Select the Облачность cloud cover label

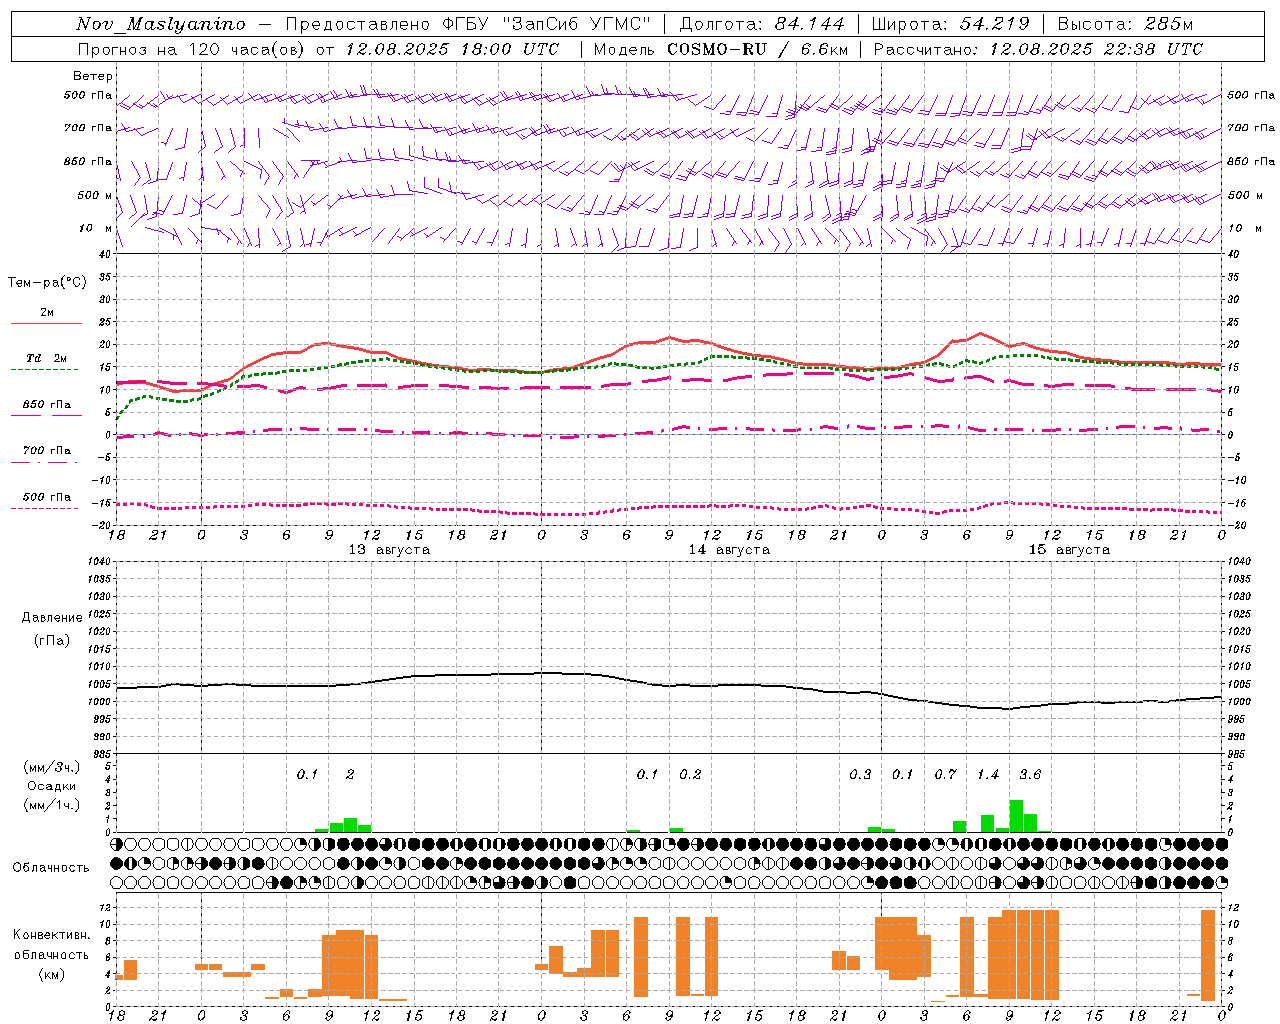pyautogui.click(x=51, y=867)
